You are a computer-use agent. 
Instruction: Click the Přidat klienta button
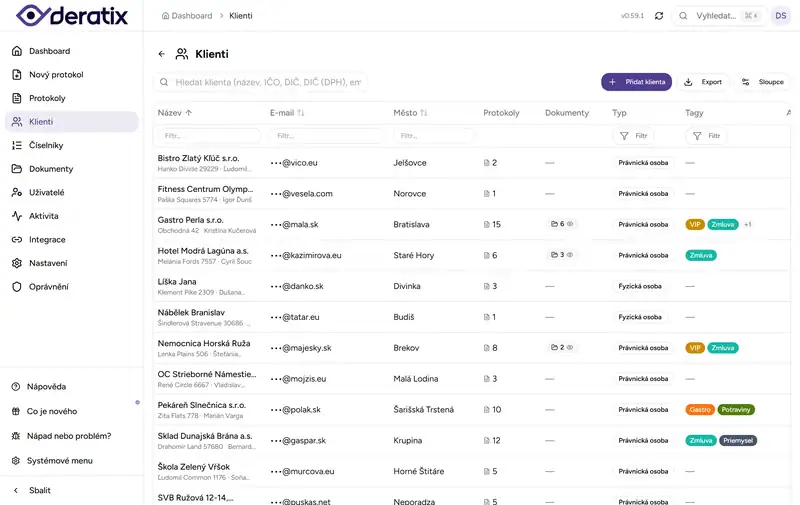coord(636,82)
